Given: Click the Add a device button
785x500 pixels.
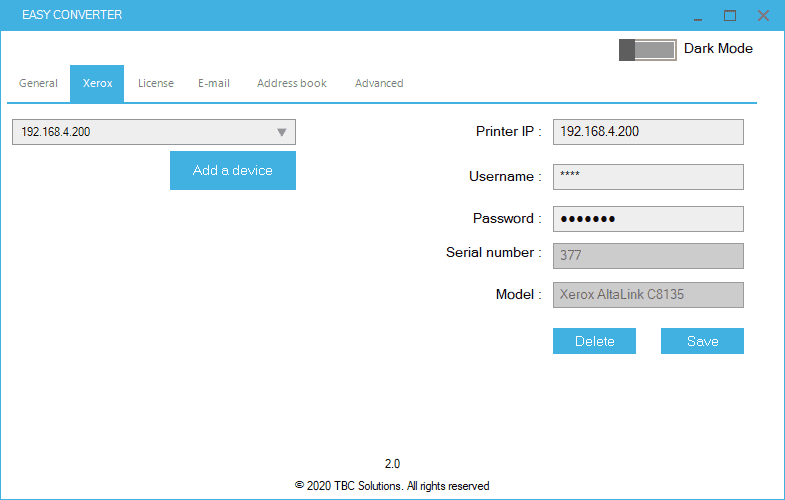Looking at the screenshot, I should point(233,171).
